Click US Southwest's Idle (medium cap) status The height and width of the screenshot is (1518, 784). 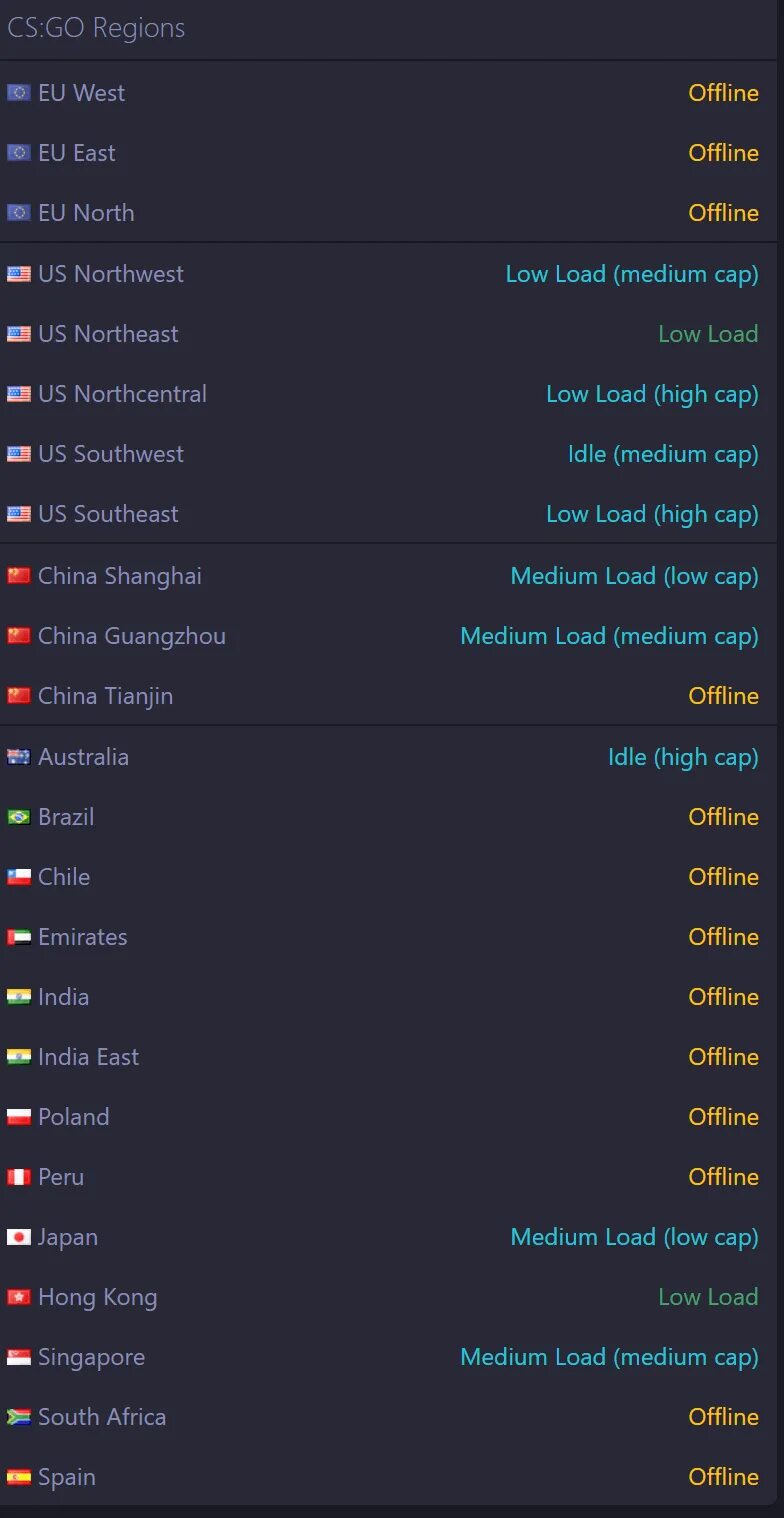663,455
